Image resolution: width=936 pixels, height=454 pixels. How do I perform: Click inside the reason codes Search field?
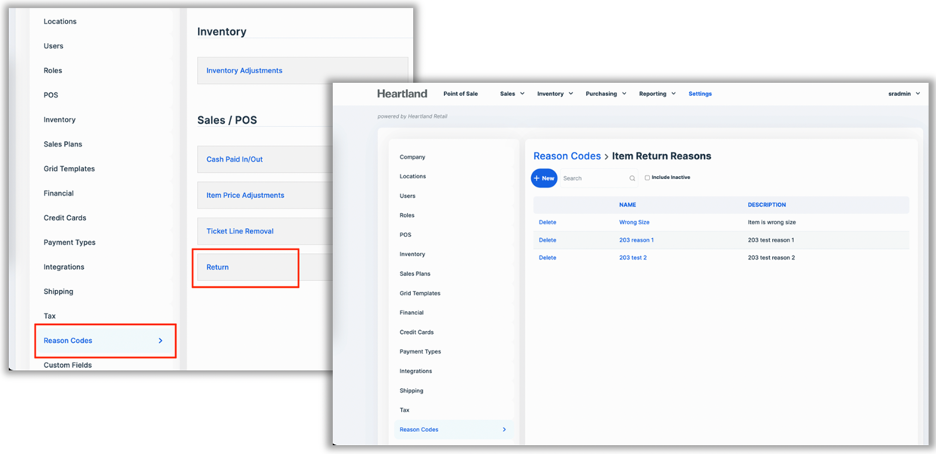[592, 179]
